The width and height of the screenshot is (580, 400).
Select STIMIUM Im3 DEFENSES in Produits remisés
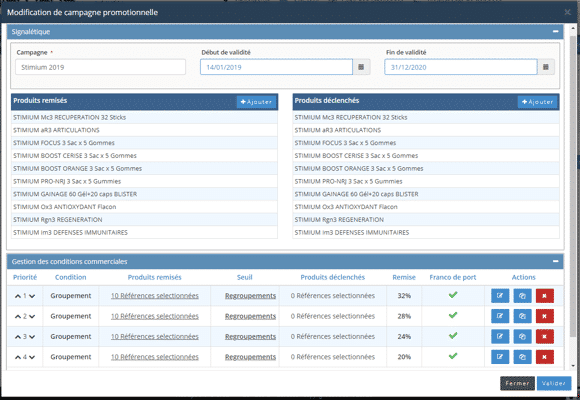click(x=144, y=232)
